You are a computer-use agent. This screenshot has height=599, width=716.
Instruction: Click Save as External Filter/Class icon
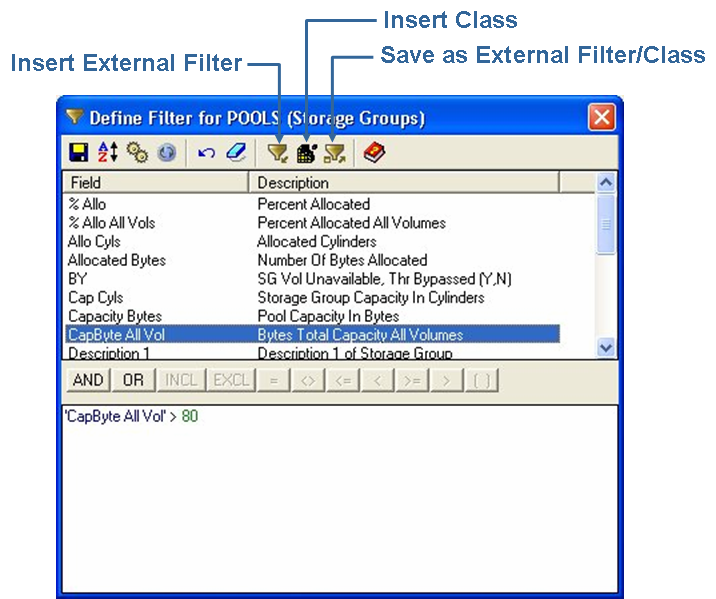335,153
